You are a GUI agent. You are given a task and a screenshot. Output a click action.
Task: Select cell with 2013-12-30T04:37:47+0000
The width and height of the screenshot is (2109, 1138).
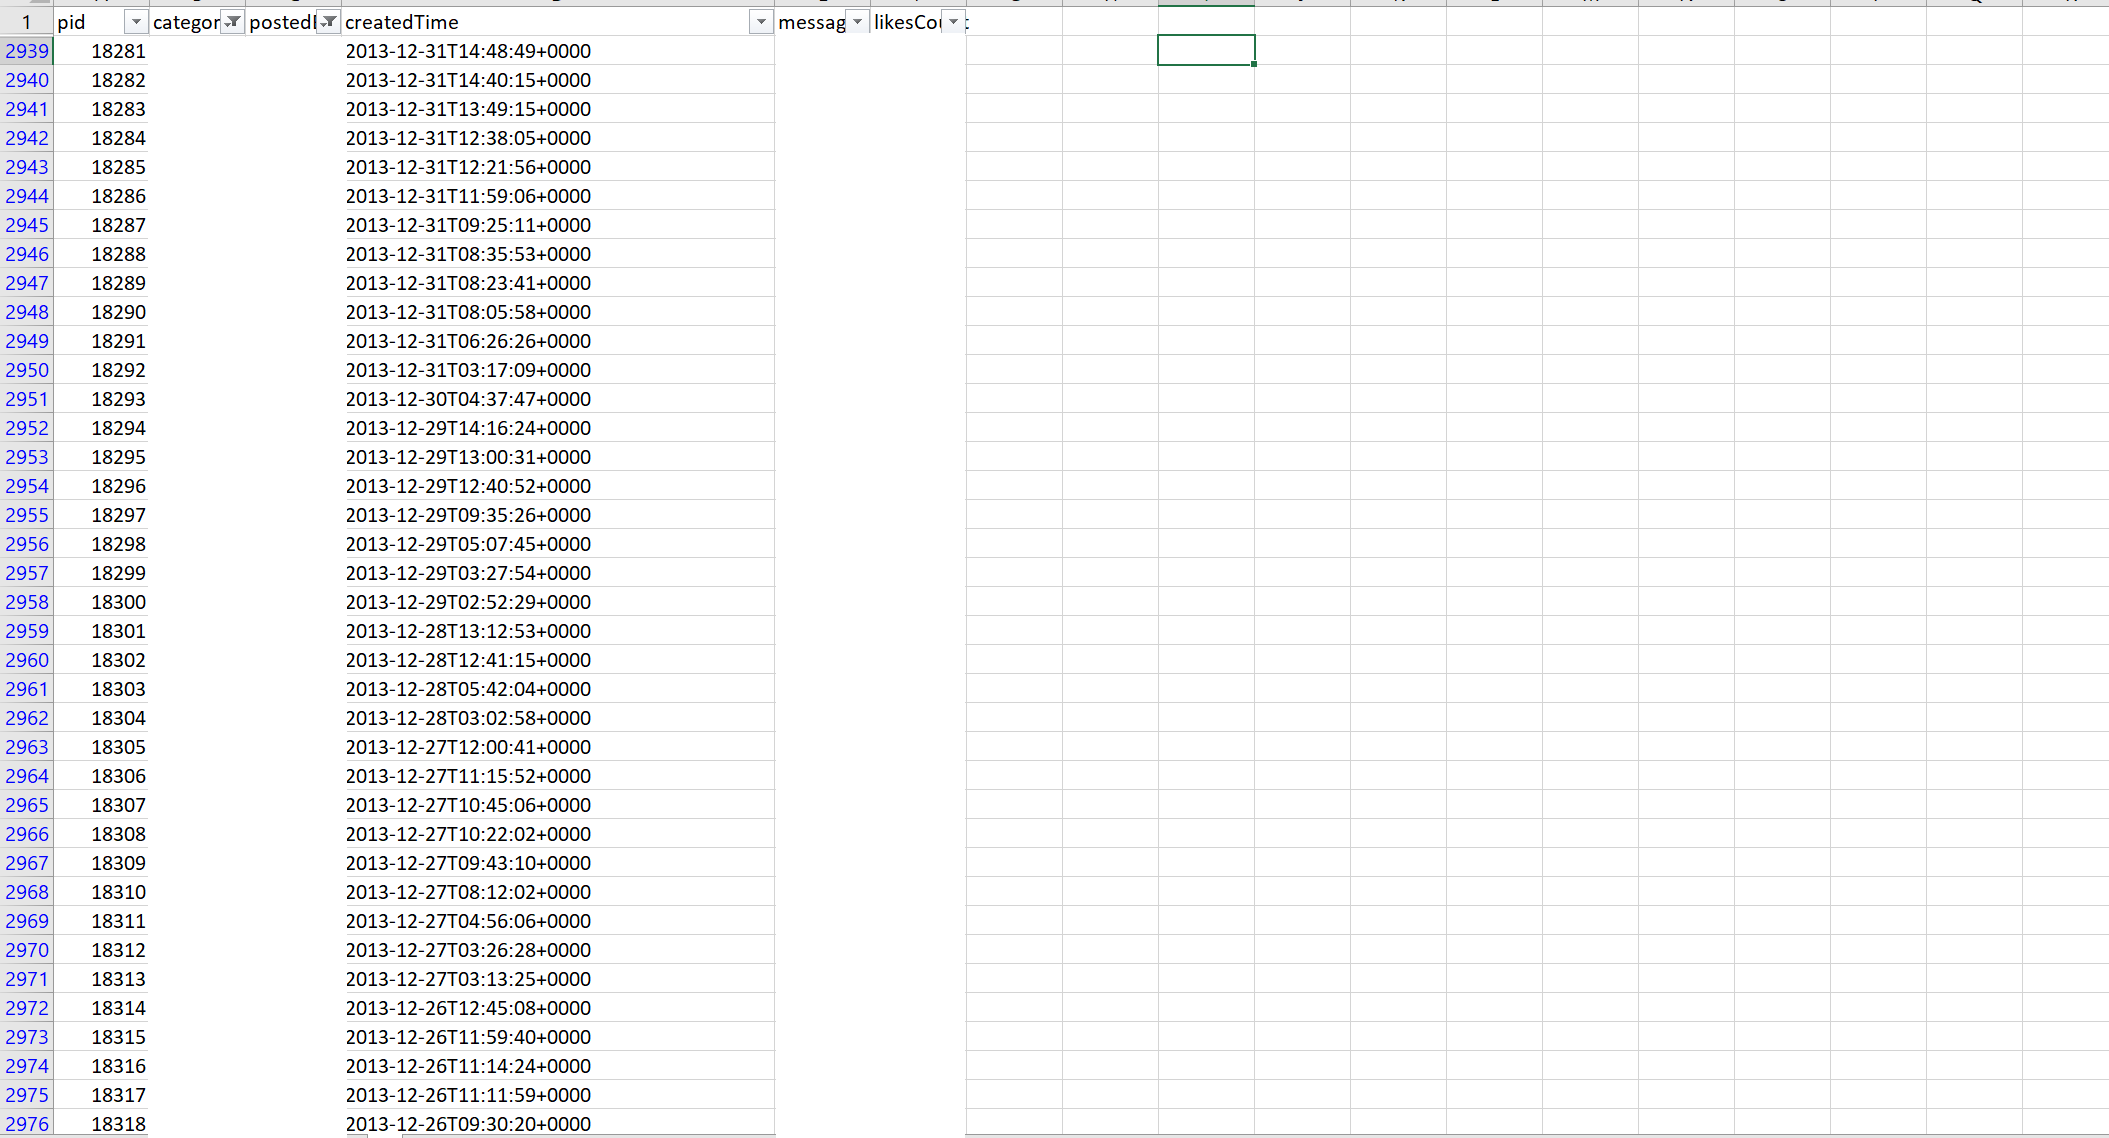point(468,399)
